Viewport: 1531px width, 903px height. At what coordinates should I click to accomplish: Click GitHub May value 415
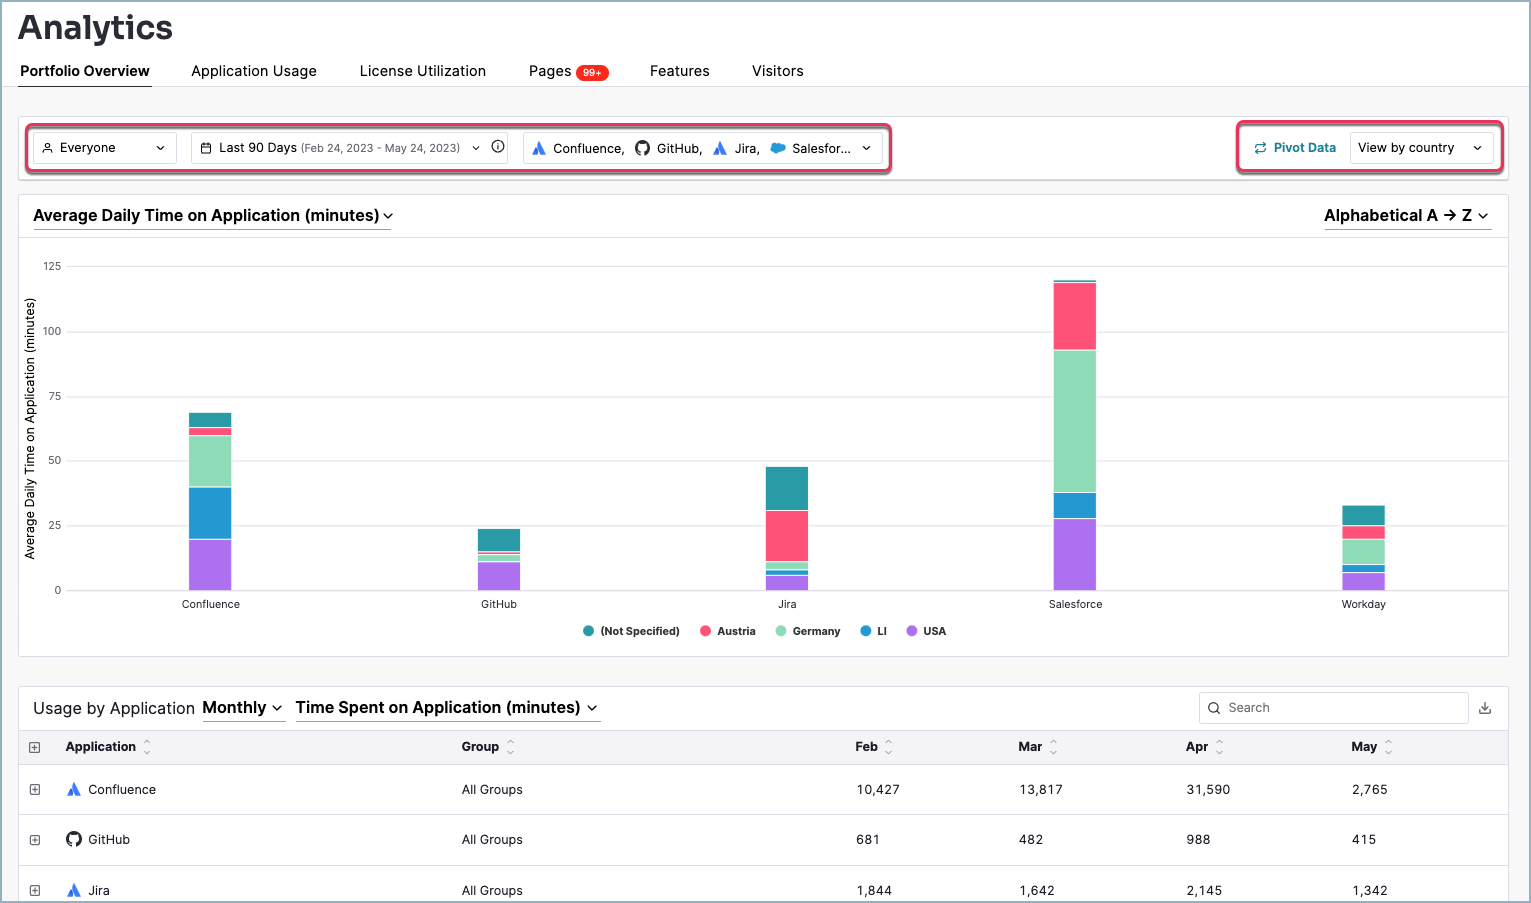point(1364,839)
